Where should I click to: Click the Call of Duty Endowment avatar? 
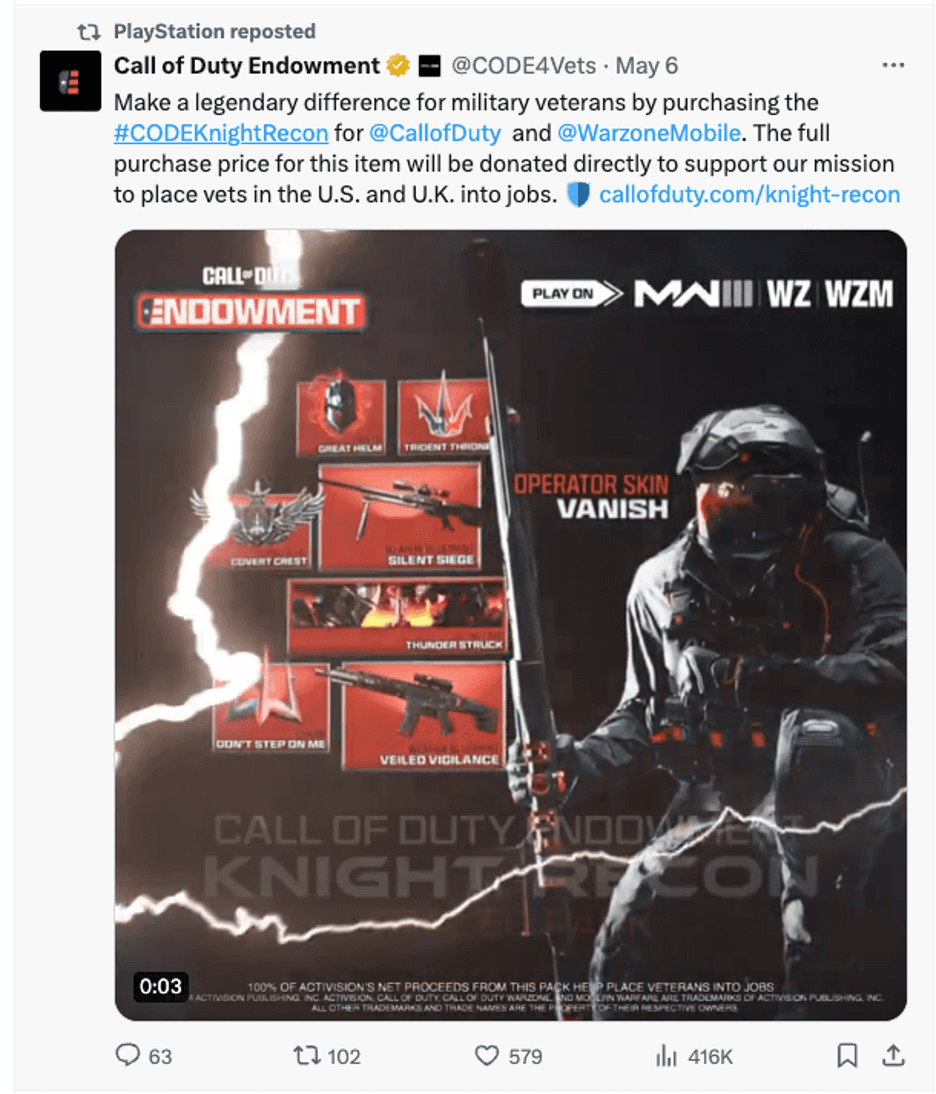click(x=70, y=81)
